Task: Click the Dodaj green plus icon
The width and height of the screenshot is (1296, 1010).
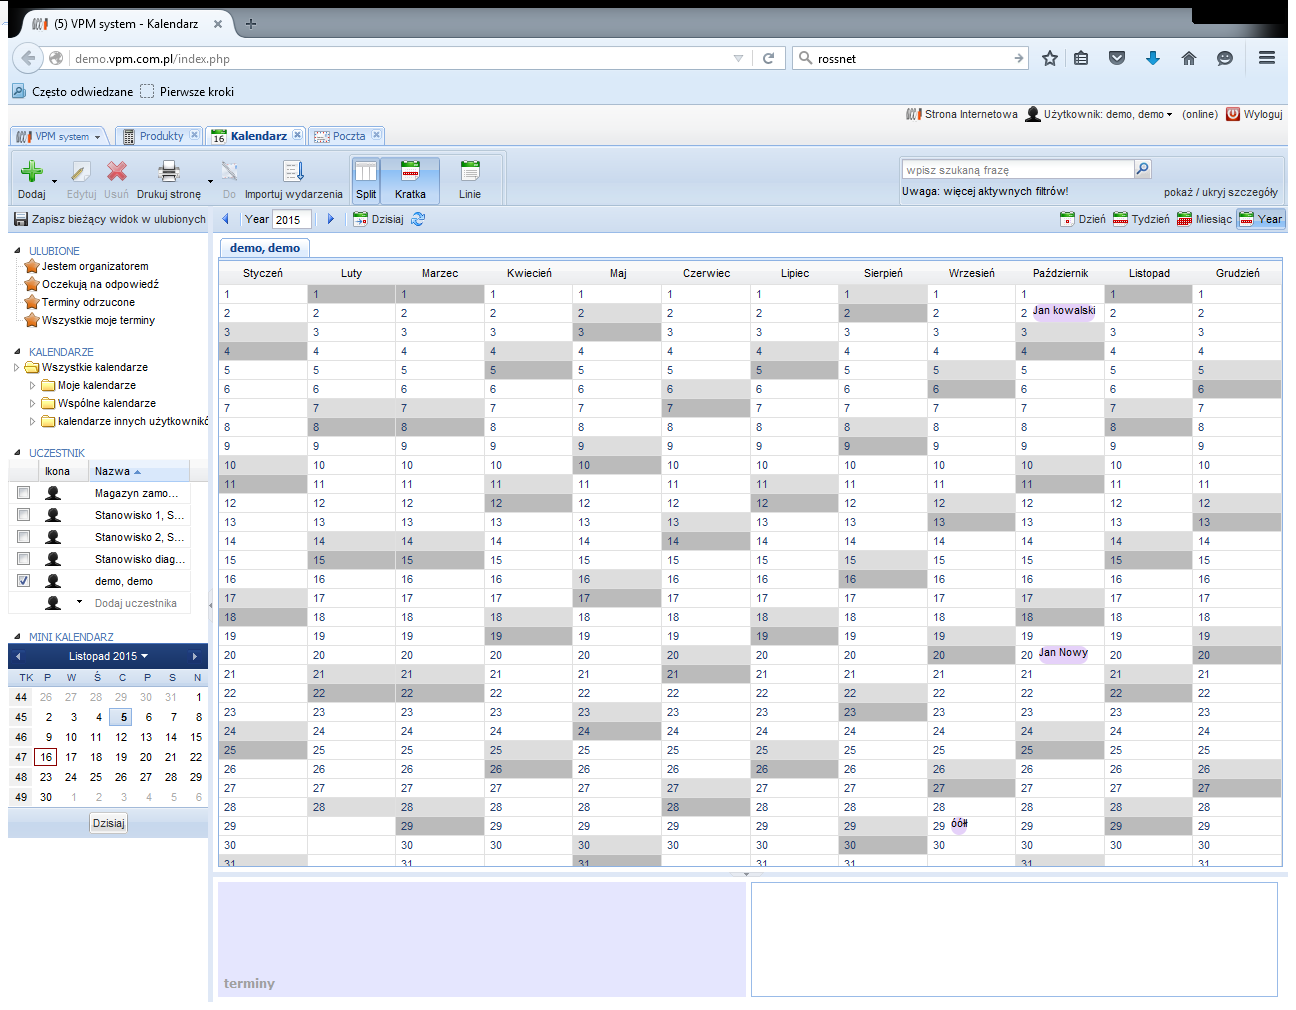Action: click(x=32, y=171)
